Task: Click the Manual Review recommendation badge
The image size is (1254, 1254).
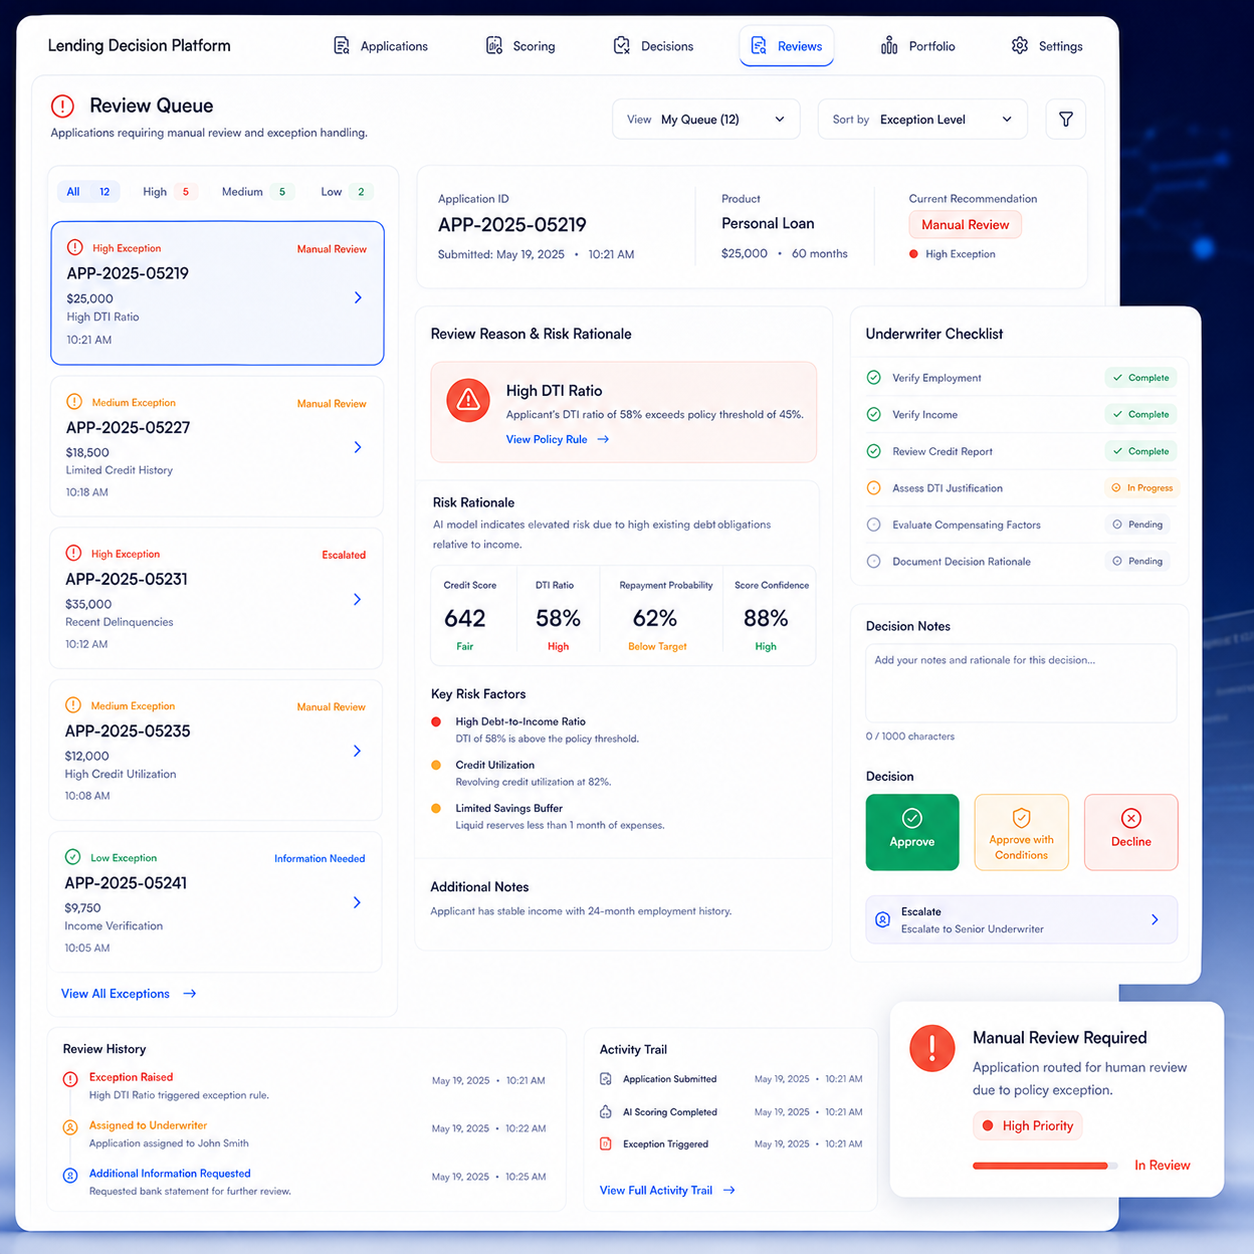Action: [965, 225]
